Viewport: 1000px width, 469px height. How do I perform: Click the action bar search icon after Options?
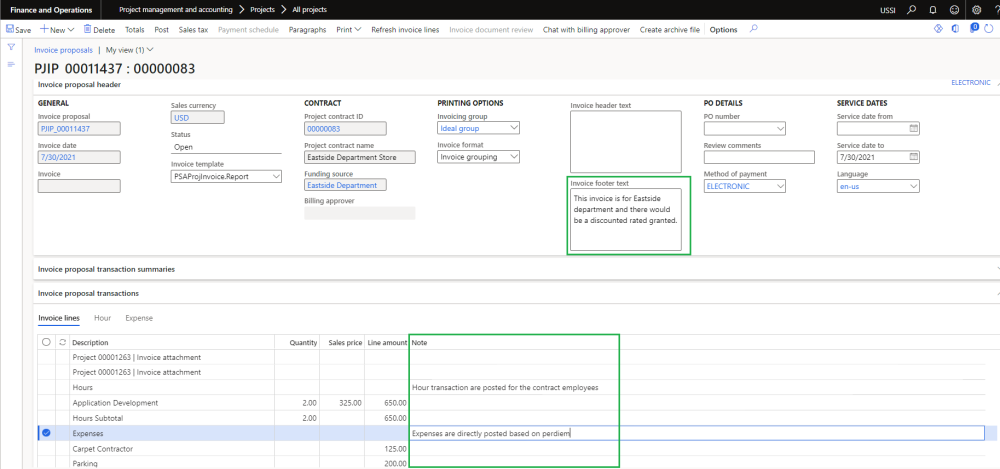coord(753,30)
